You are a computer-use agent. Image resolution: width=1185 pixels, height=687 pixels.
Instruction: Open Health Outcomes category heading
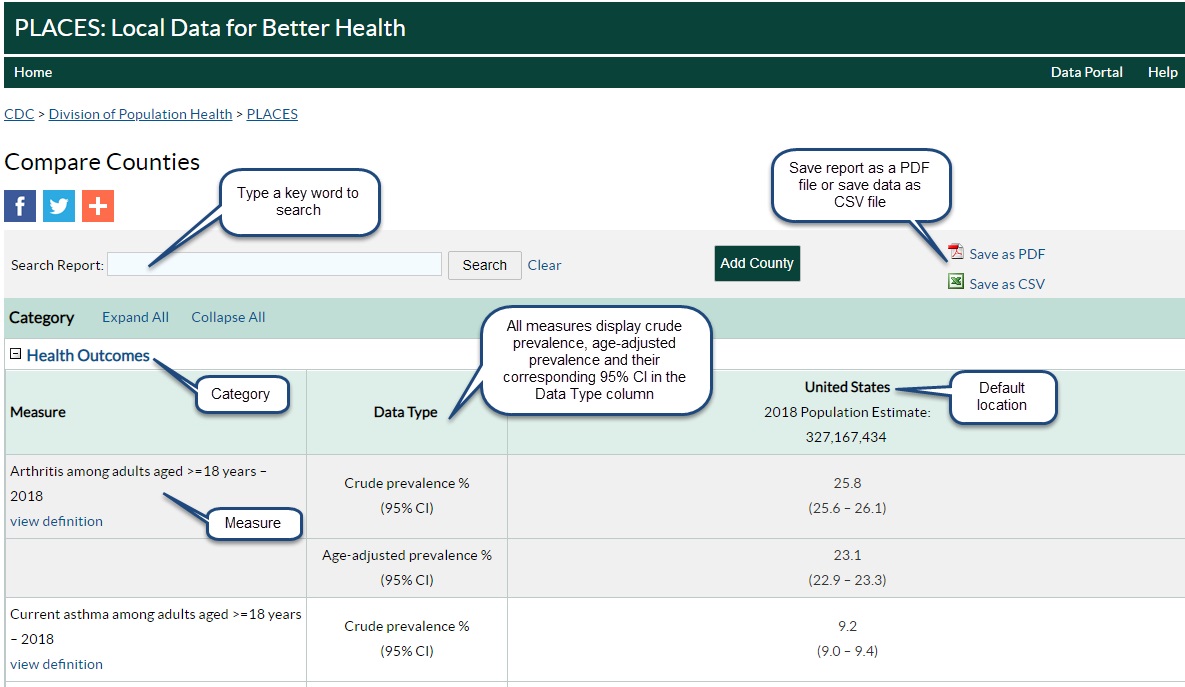[x=88, y=355]
